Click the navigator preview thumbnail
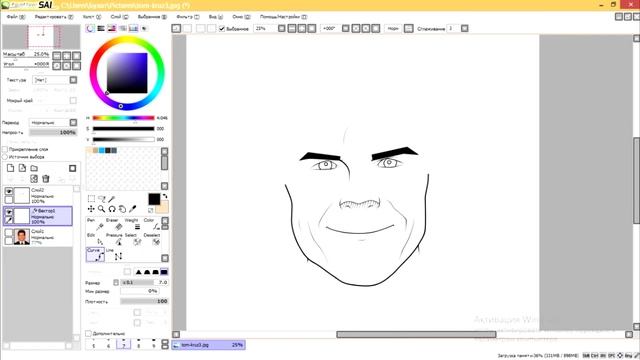 (41, 37)
